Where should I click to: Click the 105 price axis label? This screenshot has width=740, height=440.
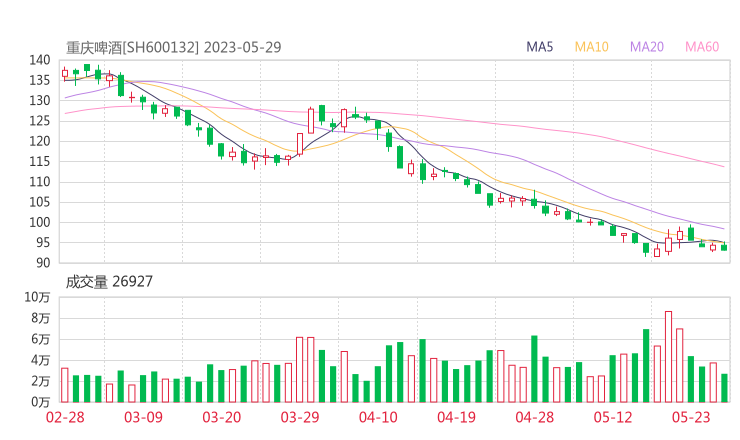pyautogui.click(x=40, y=202)
